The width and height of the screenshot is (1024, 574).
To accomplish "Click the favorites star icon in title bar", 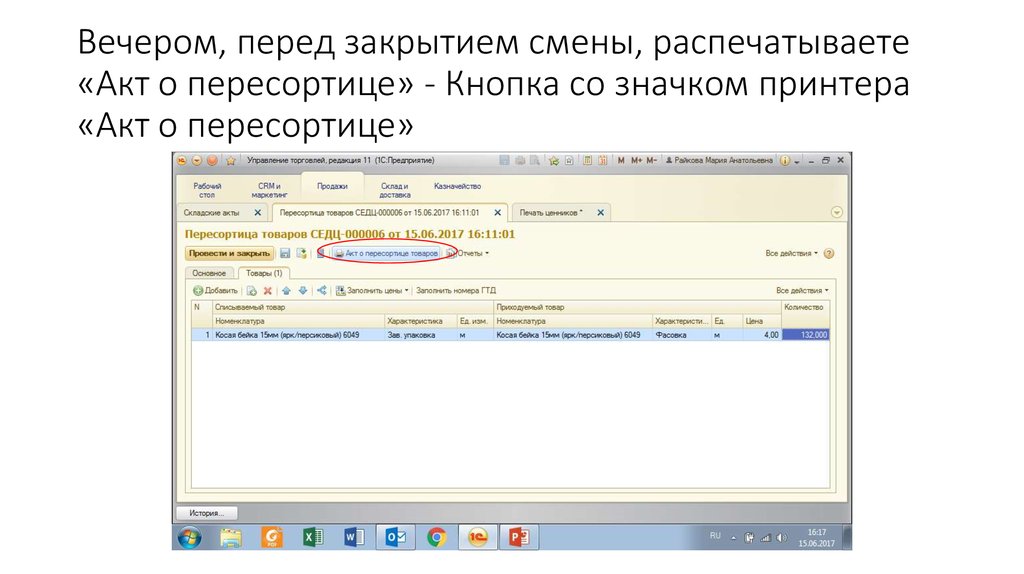I will tap(231, 160).
